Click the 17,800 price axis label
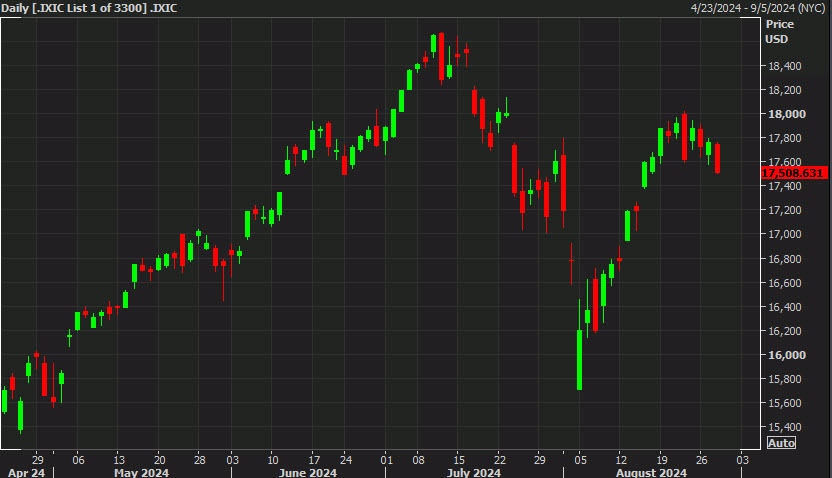The width and height of the screenshot is (832, 478). 785,138
